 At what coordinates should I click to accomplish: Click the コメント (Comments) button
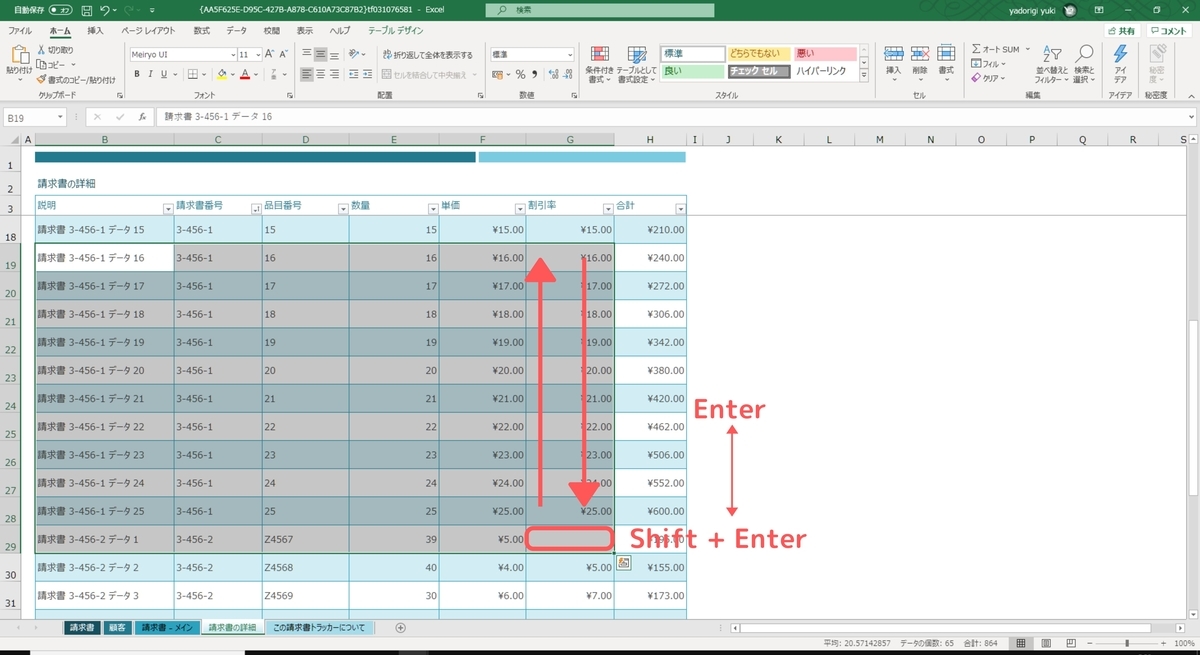pos(1168,31)
